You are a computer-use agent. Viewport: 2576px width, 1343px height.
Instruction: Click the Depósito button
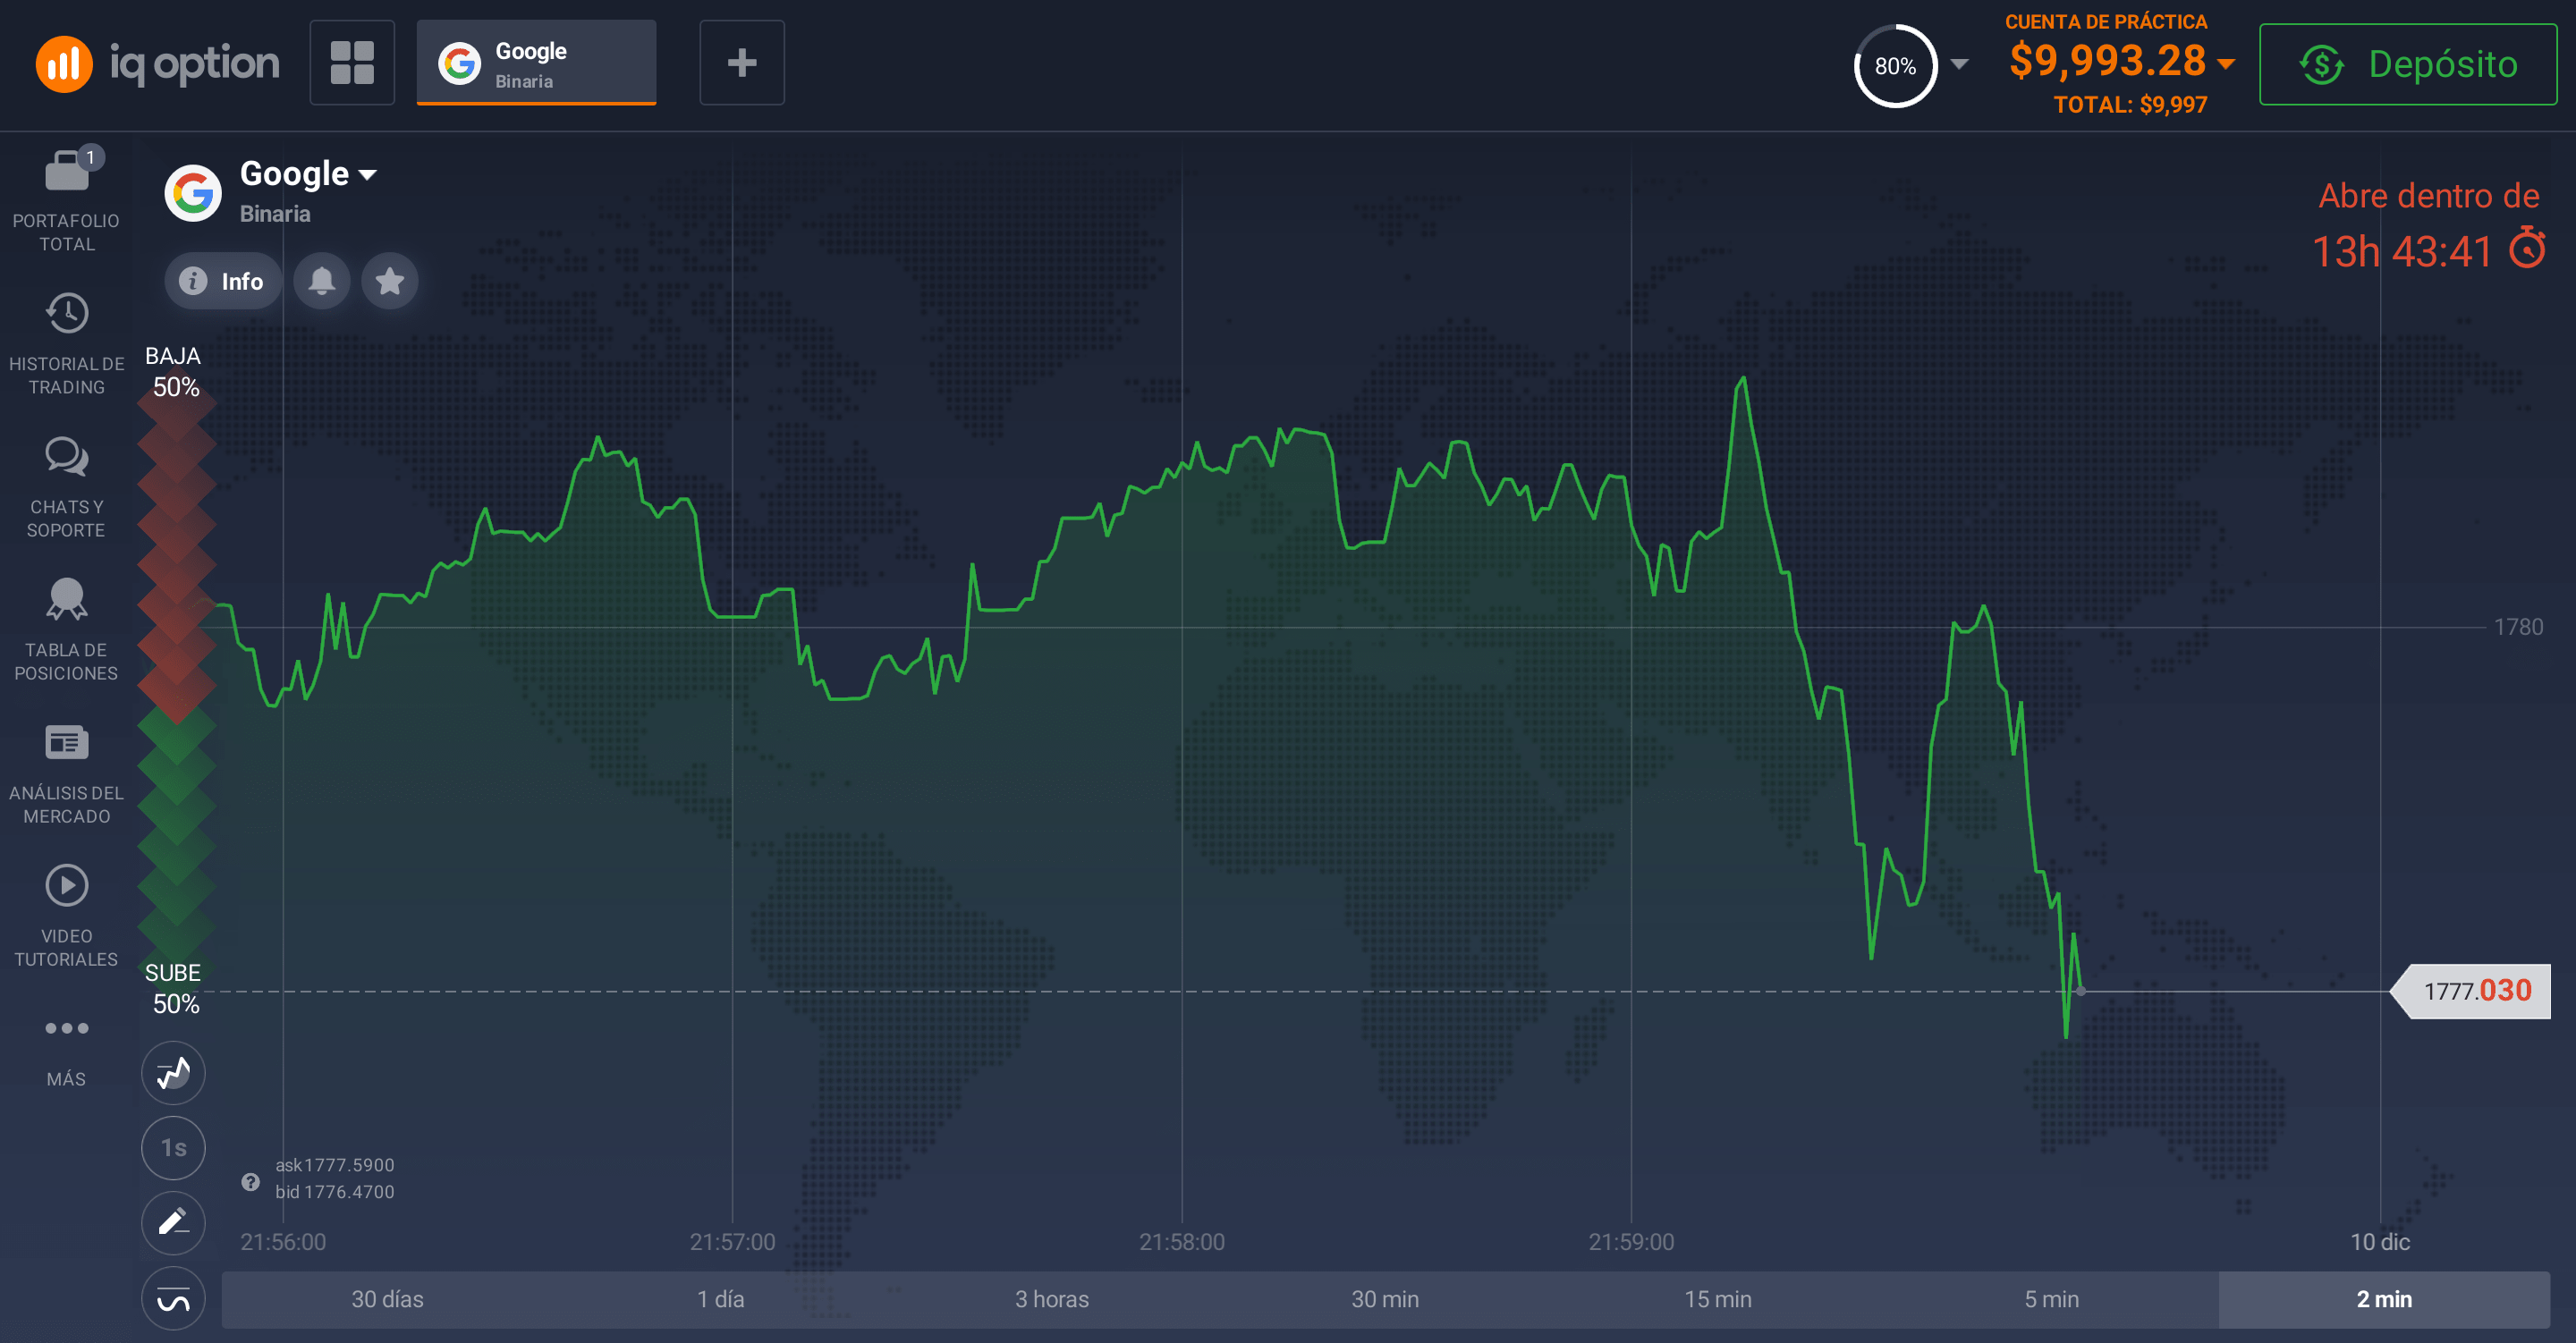pos(2408,64)
